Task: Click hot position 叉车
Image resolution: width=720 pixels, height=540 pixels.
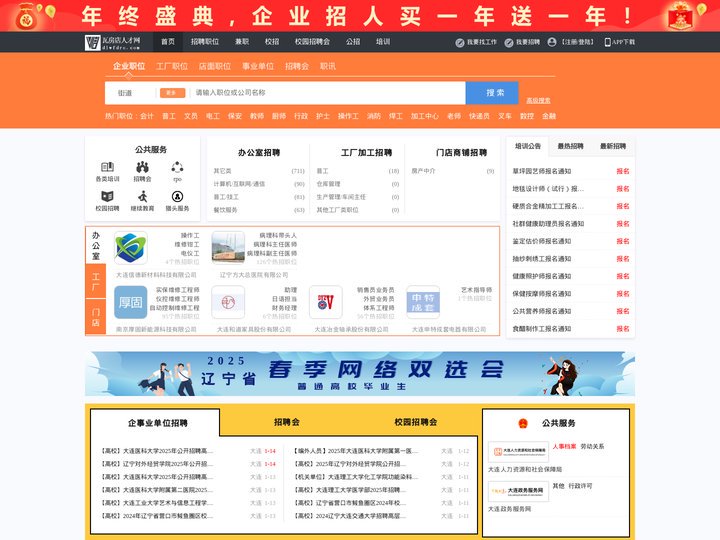Action: (x=505, y=116)
